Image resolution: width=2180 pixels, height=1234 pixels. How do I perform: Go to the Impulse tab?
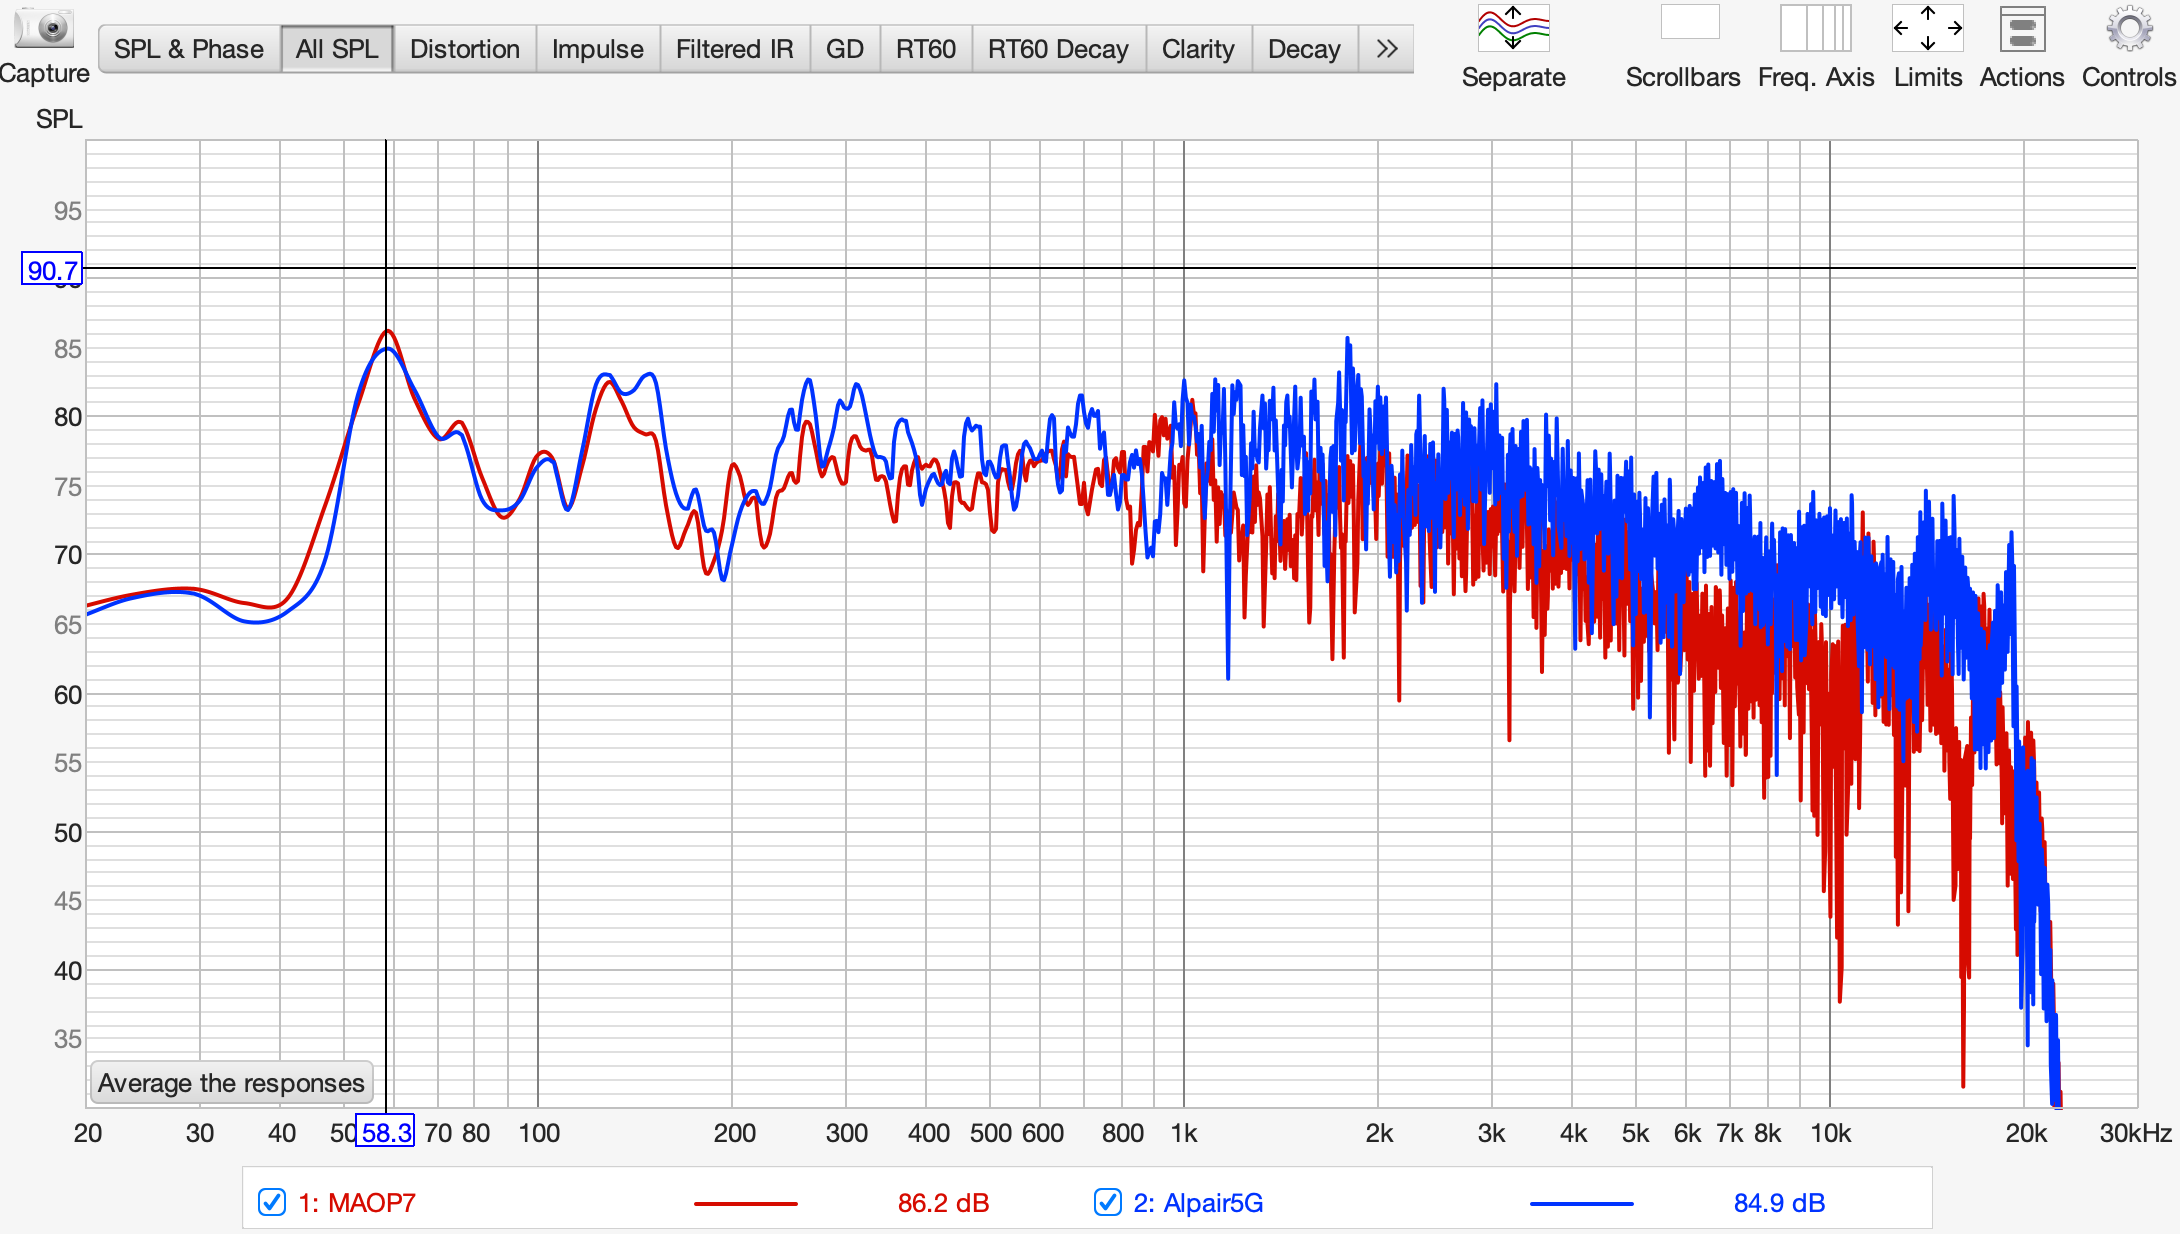tap(597, 49)
